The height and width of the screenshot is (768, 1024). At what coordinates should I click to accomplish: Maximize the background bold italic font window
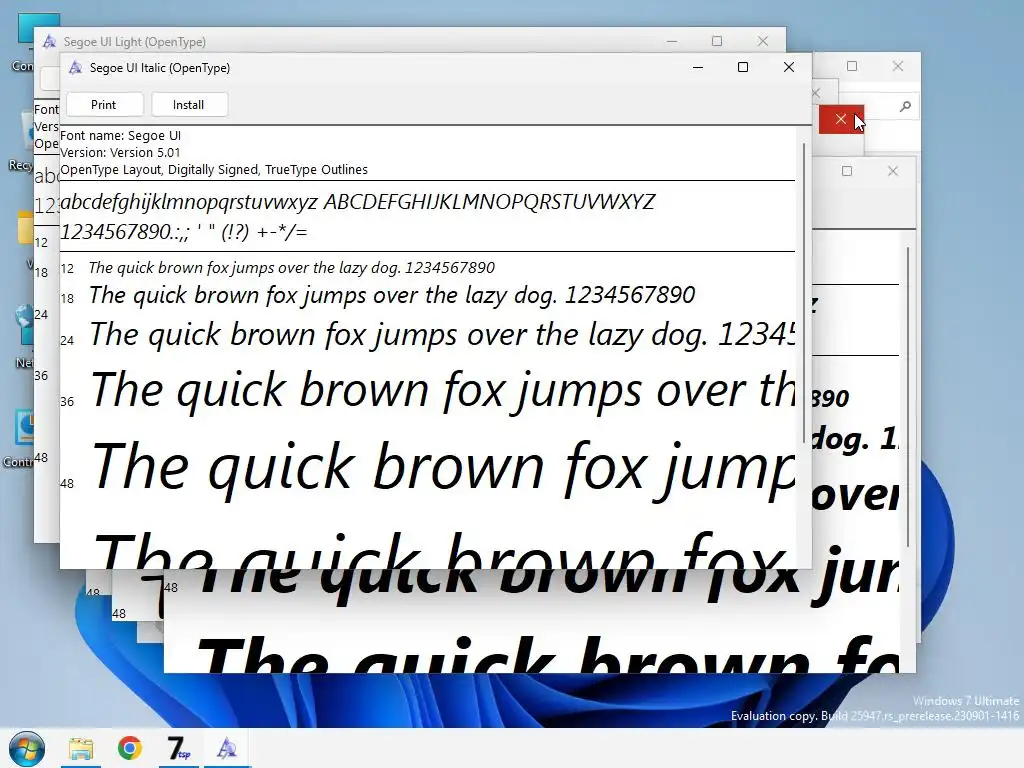pyautogui.click(x=847, y=171)
